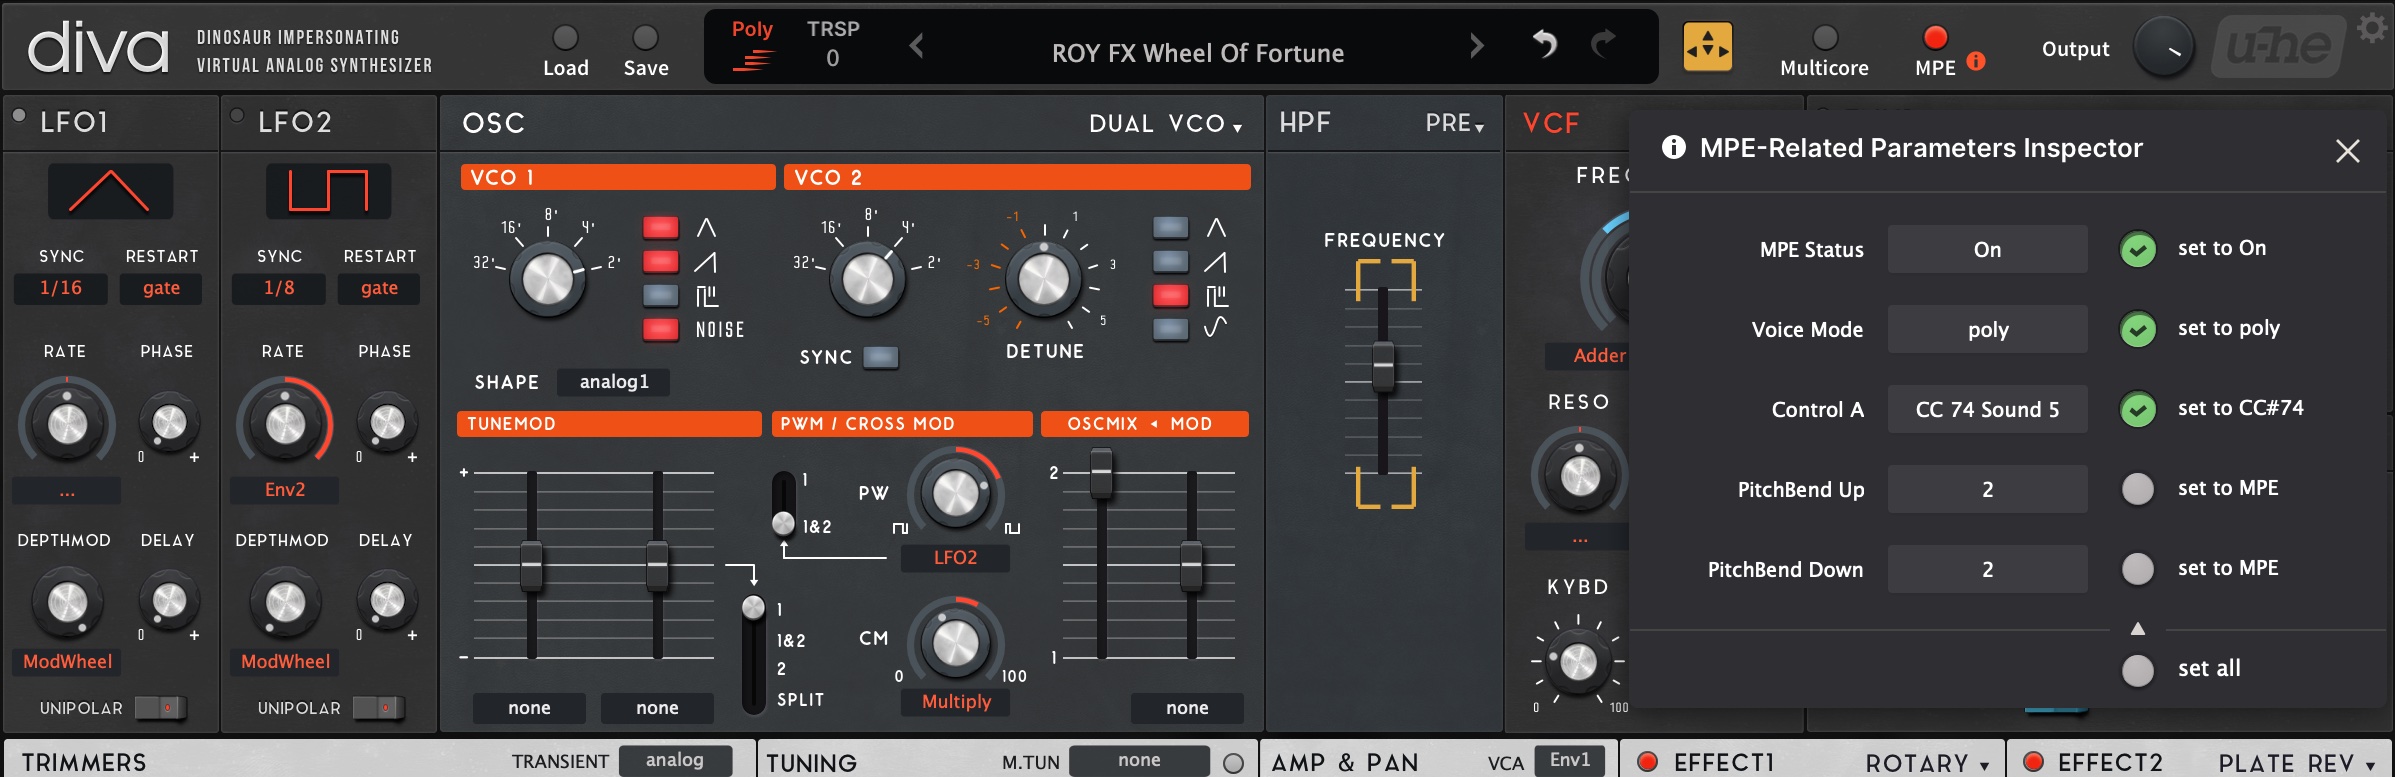Image resolution: width=2395 pixels, height=777 pixels.
Task: Click the set to CC#74 checkmark
Action: tap(2138, 409)
